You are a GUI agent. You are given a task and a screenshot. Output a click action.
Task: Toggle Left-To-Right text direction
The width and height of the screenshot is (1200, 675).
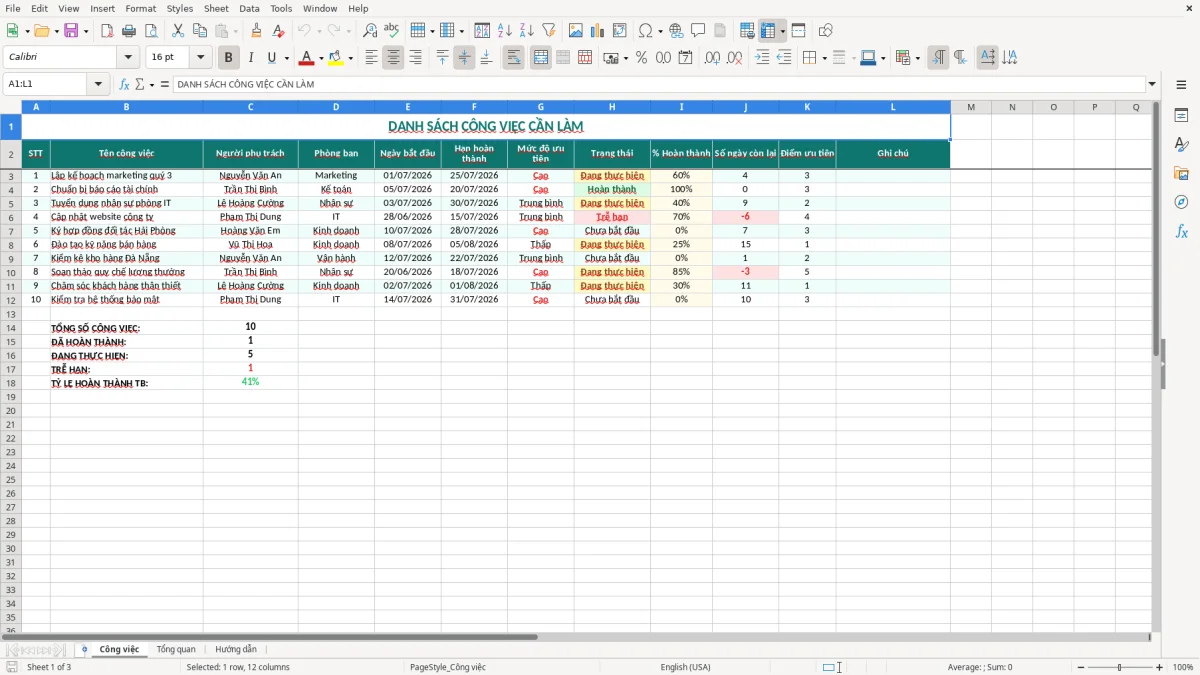coord(938,58)
